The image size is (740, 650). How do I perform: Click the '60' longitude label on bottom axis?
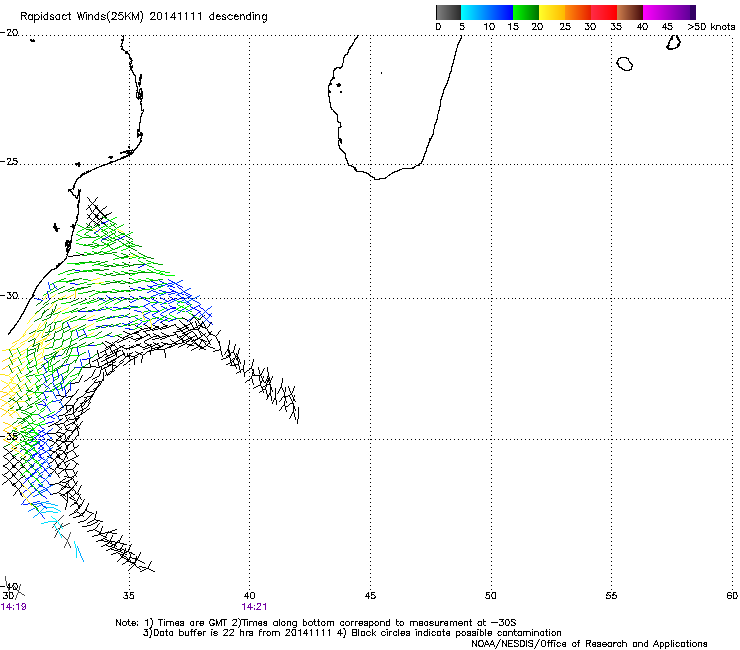[732, 596]
